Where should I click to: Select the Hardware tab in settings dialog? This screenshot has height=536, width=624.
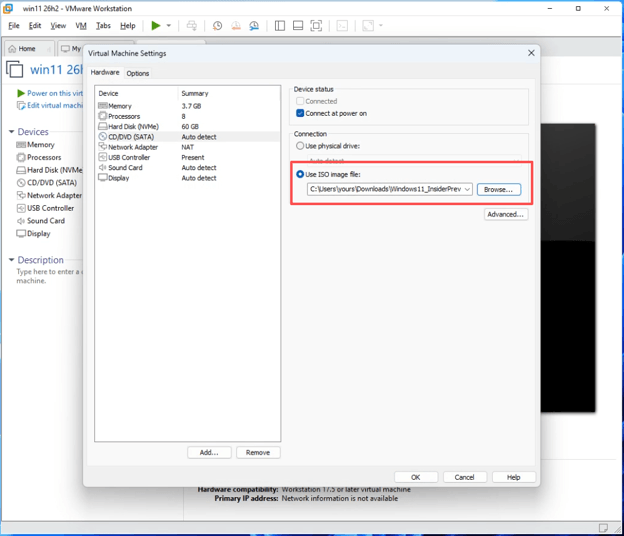(x=105, y=72)
